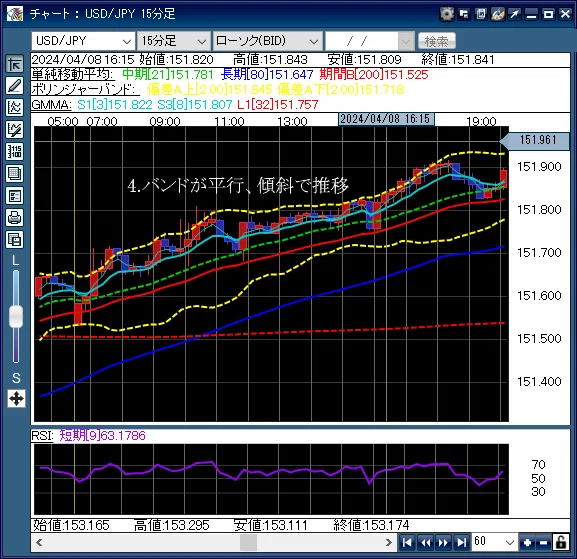Viewport: 577px width, 559px height.
Task: Fast-forward chart with double-right arrows
Action: coord(443,542)
